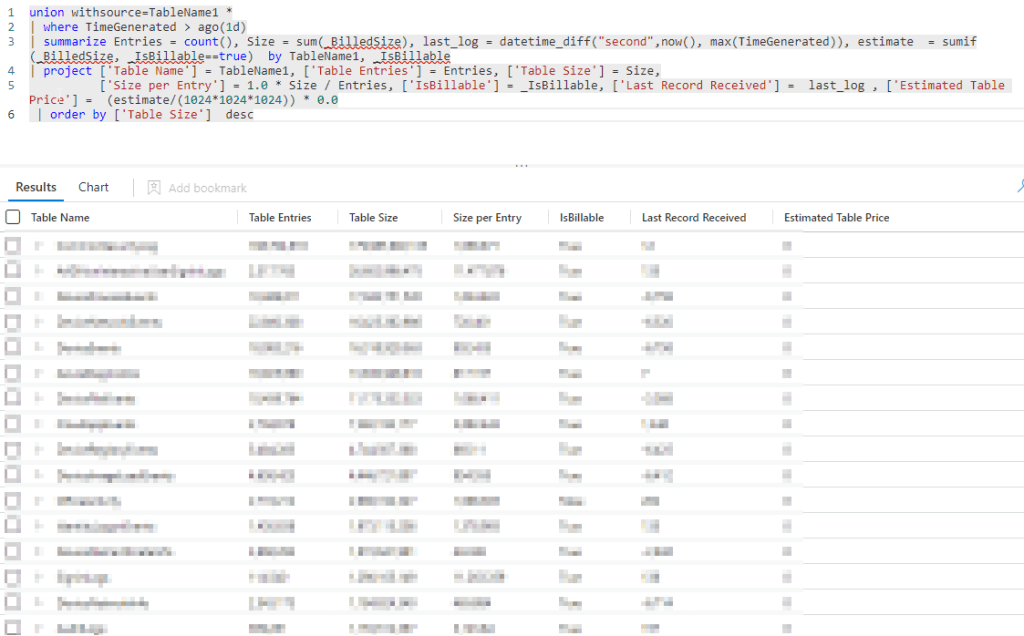Sort by Table Size column header
Viewport: 1024px width, 636px height.
pyautogui.click(x=373, y=217)
